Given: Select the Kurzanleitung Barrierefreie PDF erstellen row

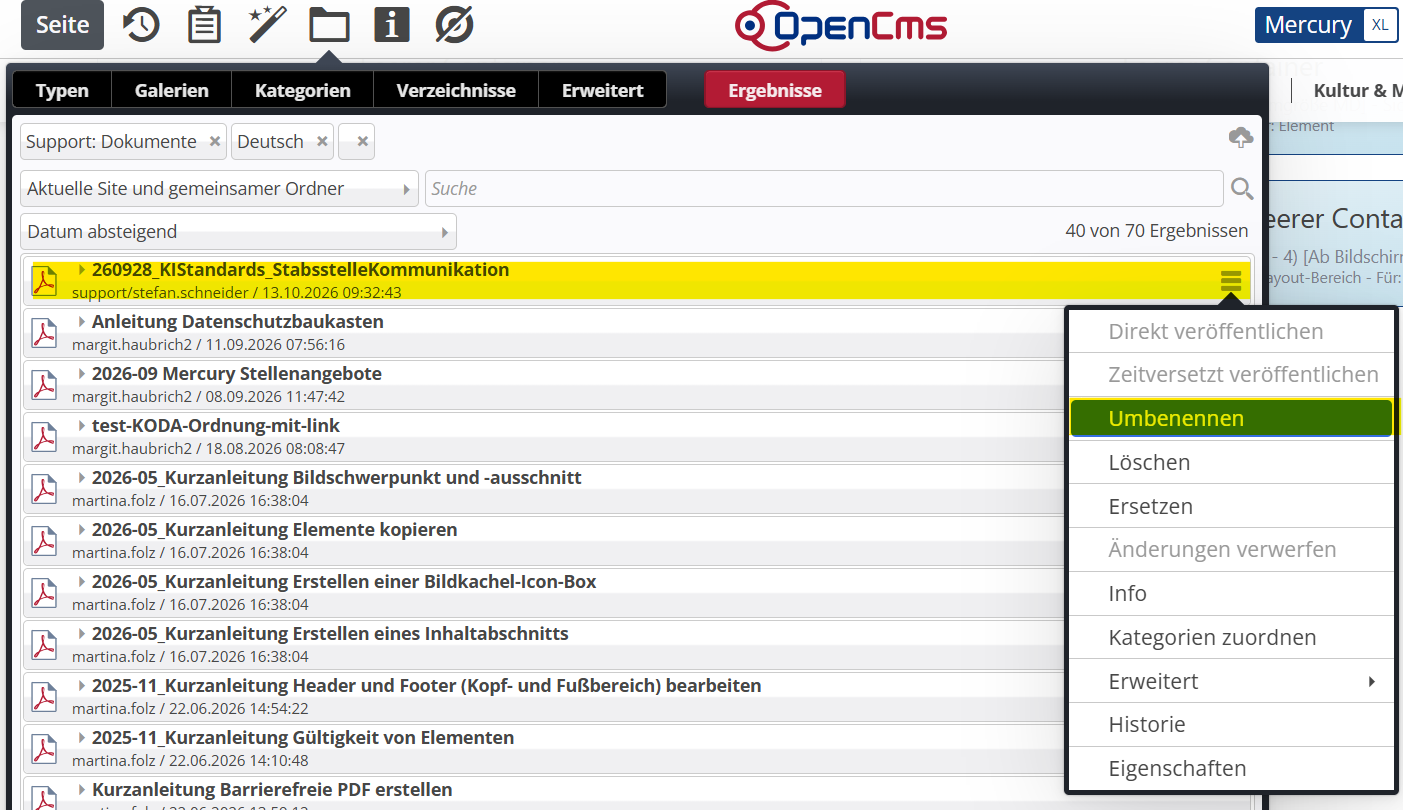Looking at the screenshot, I should (x=637, y=794).
